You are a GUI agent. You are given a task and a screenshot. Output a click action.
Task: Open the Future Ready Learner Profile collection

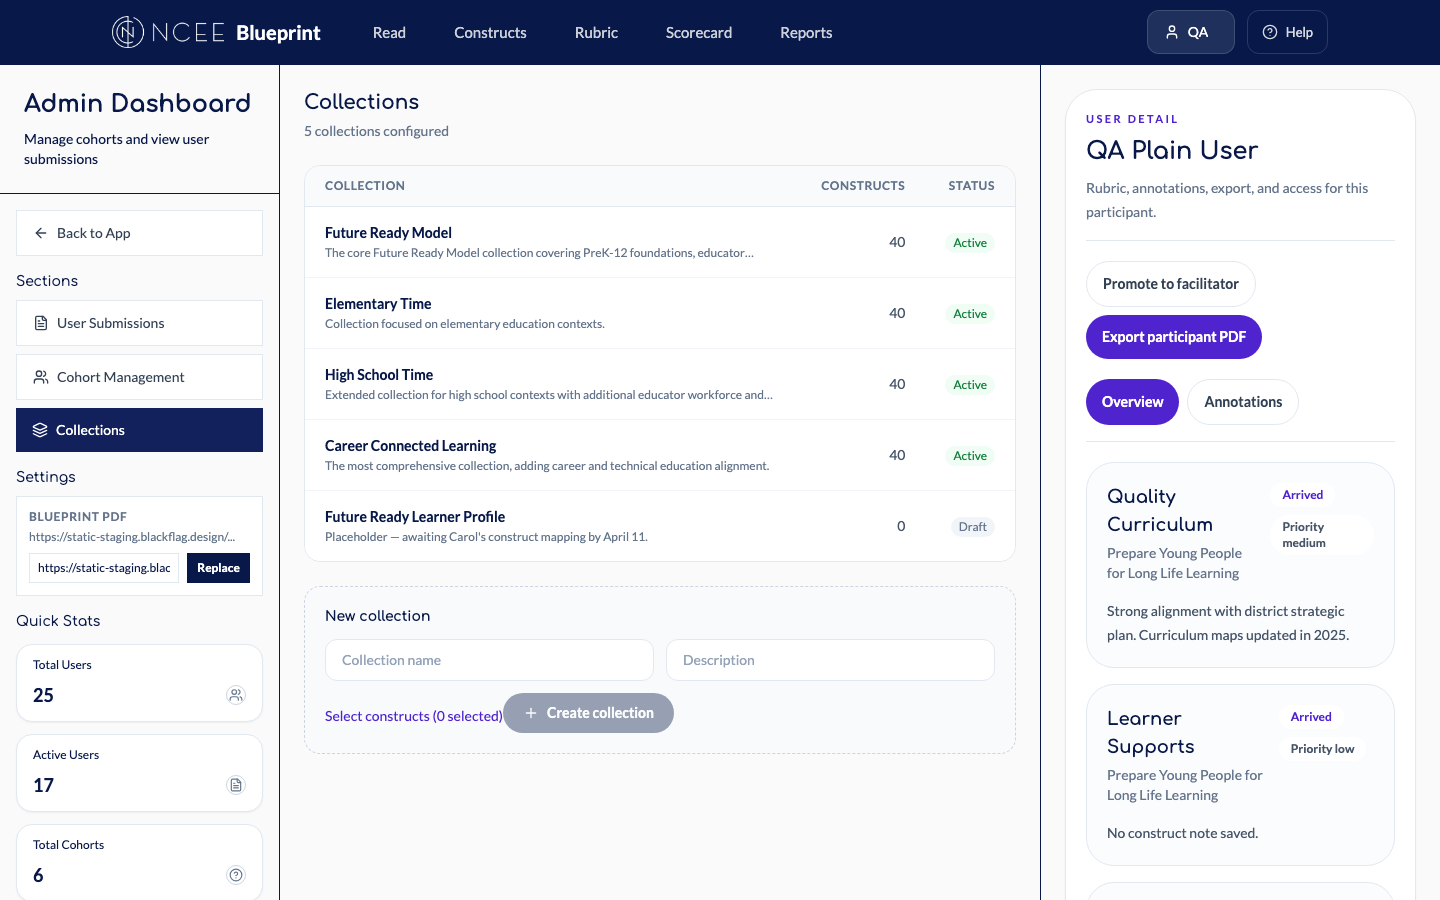(x=414, y=517)
